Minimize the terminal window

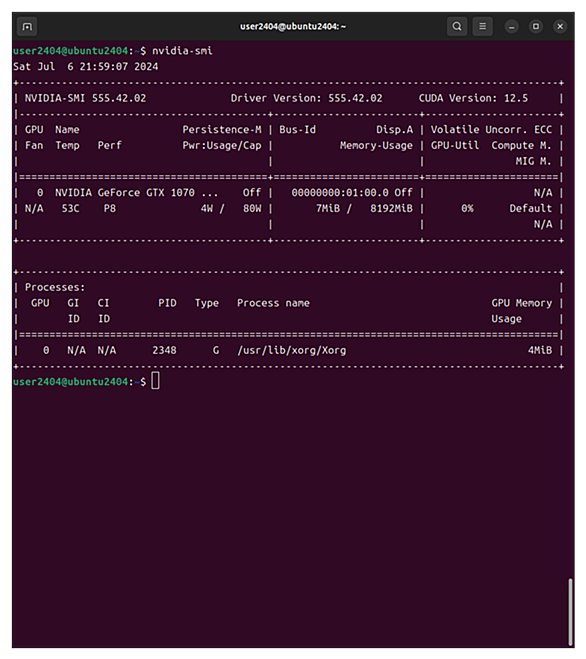[512, 27]
